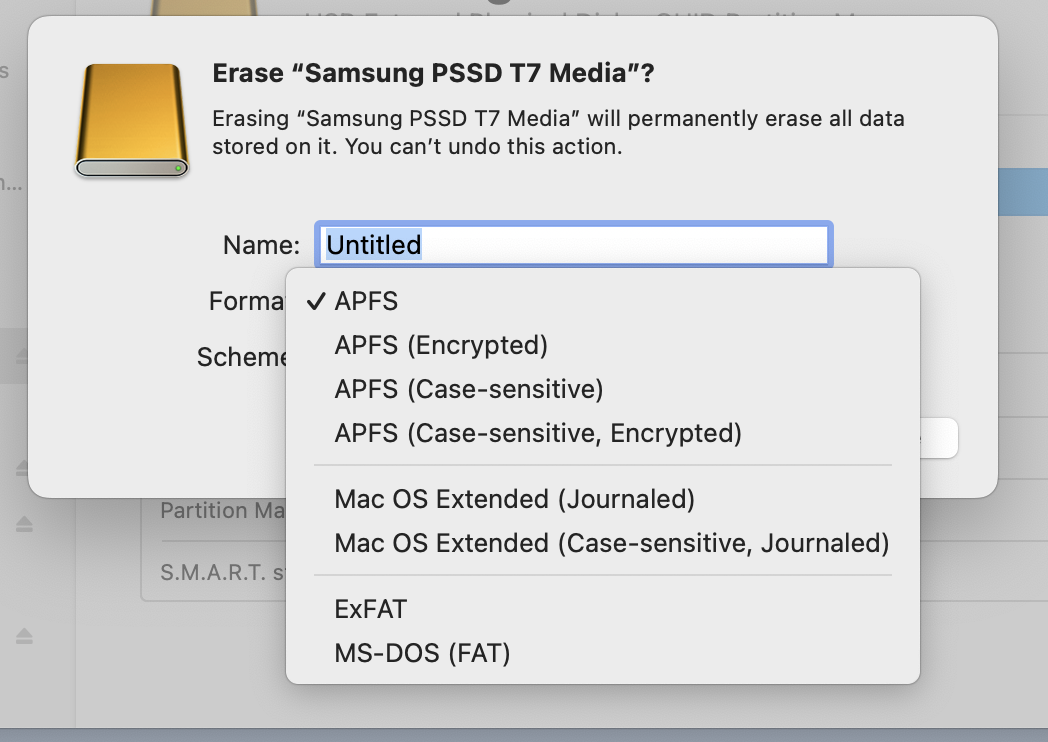Click the Erase Samsung PSSD T7 Media heading
The width and height of the screenshot is (1048, 742).
pos(433,73)
